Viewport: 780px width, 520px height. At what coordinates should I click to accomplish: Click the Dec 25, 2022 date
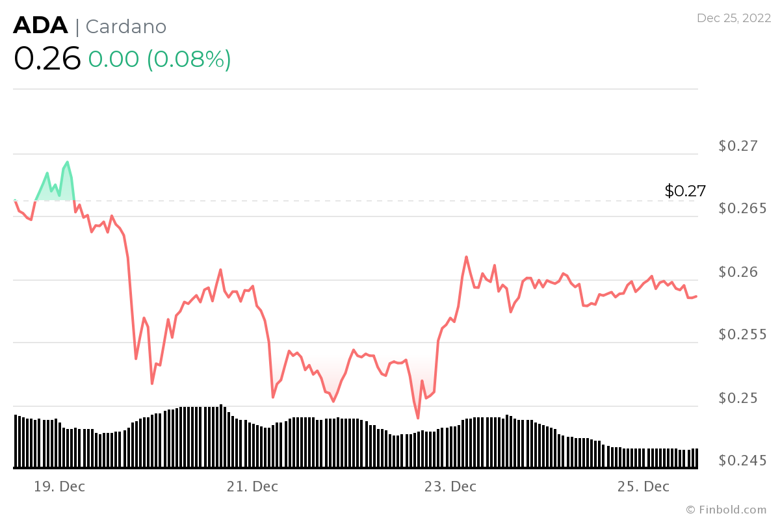(732, 18)
